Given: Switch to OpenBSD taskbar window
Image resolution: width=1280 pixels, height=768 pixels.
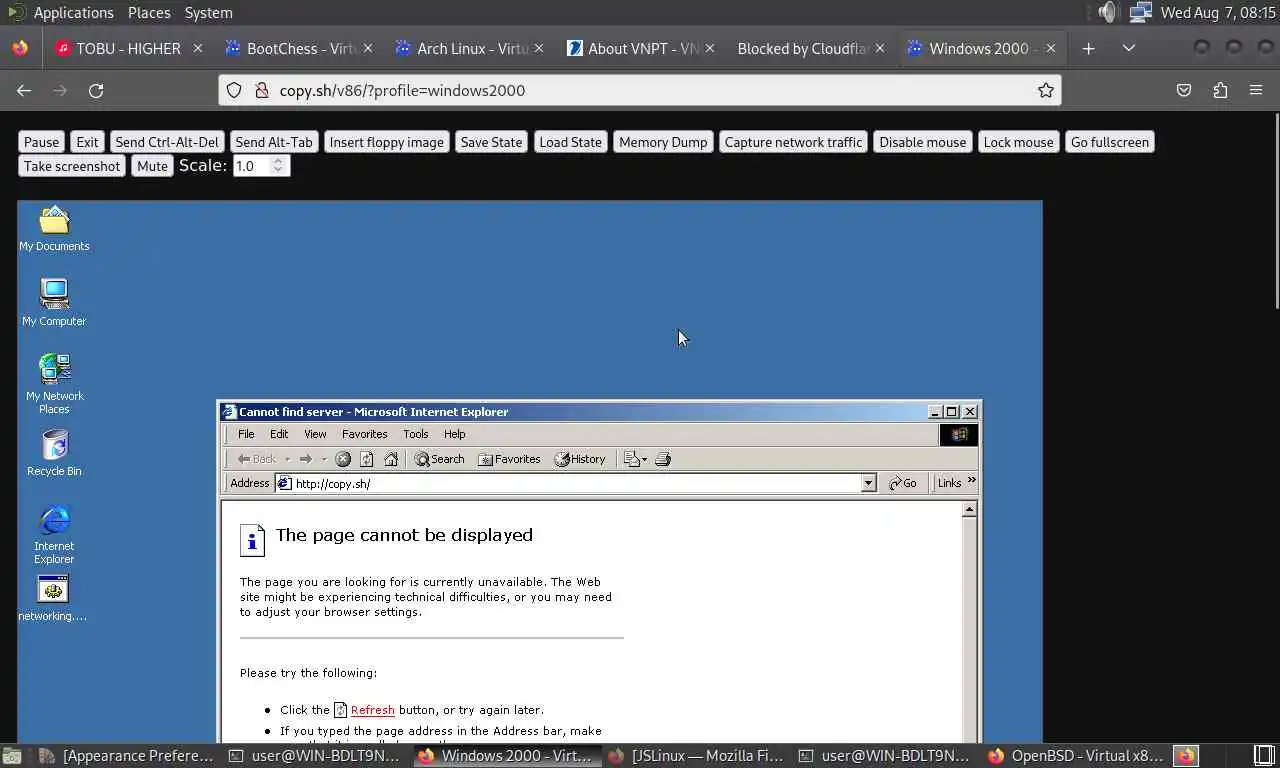Looking at the screenshot, I should (1074, 756).
